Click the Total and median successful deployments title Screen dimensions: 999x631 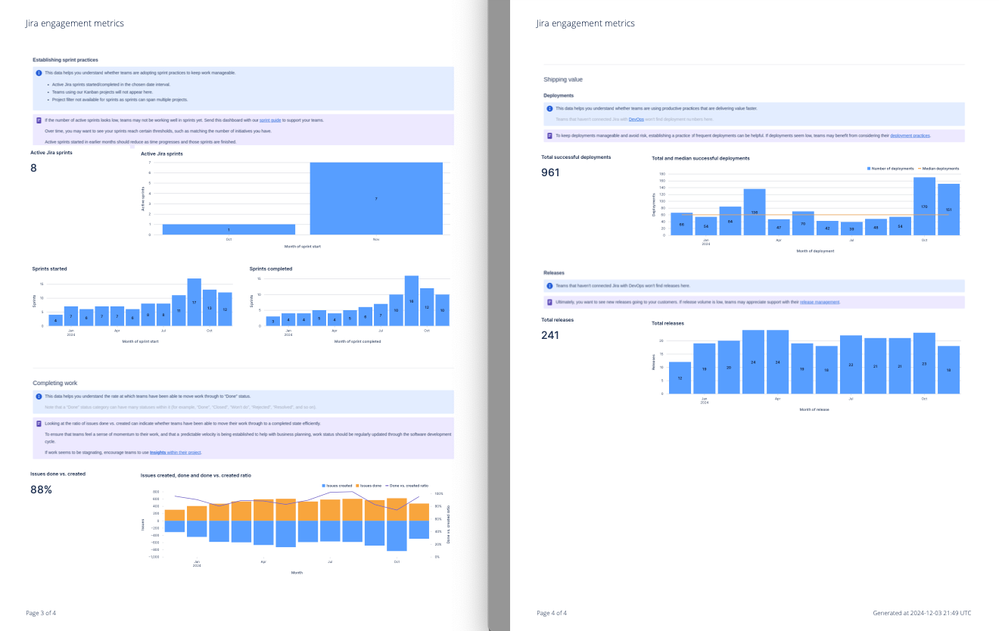click(701, 158)
